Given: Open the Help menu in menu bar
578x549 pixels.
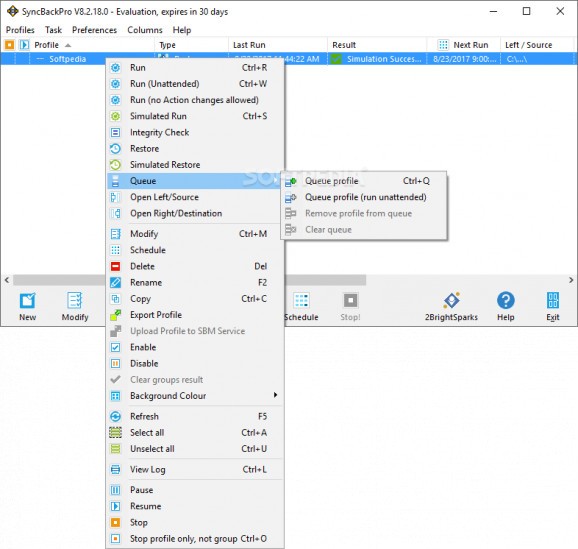Looking at the screenshot, I should tap(182, 30).
